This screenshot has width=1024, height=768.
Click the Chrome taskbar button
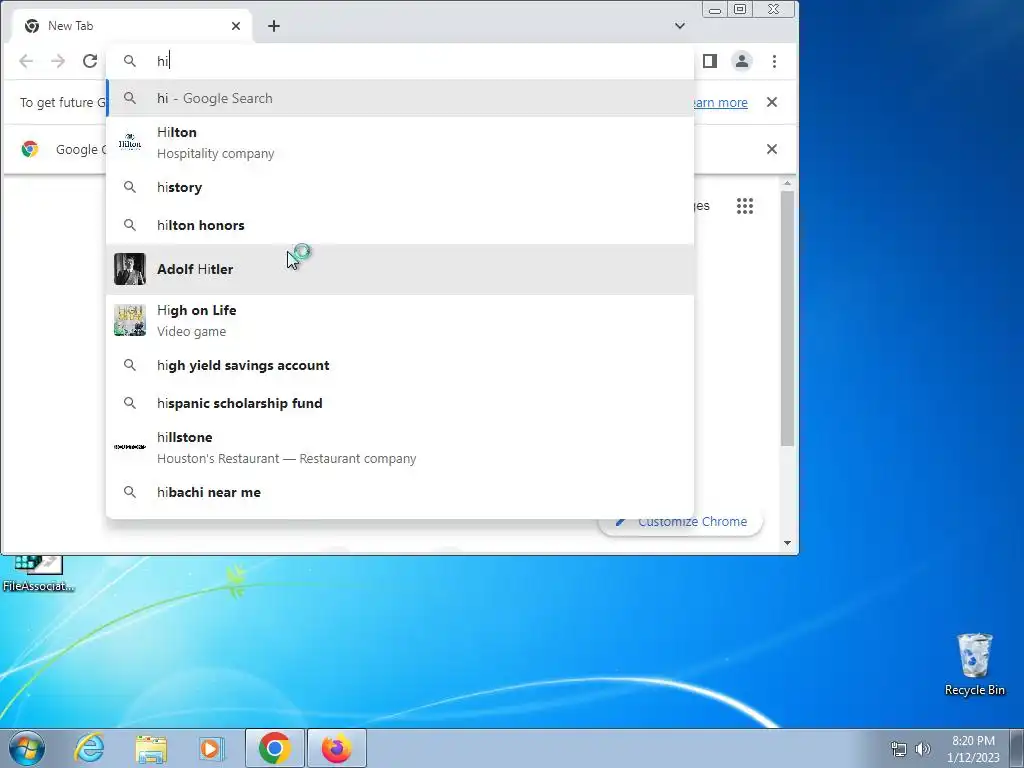pyautogui.click(x=275, y=749)
